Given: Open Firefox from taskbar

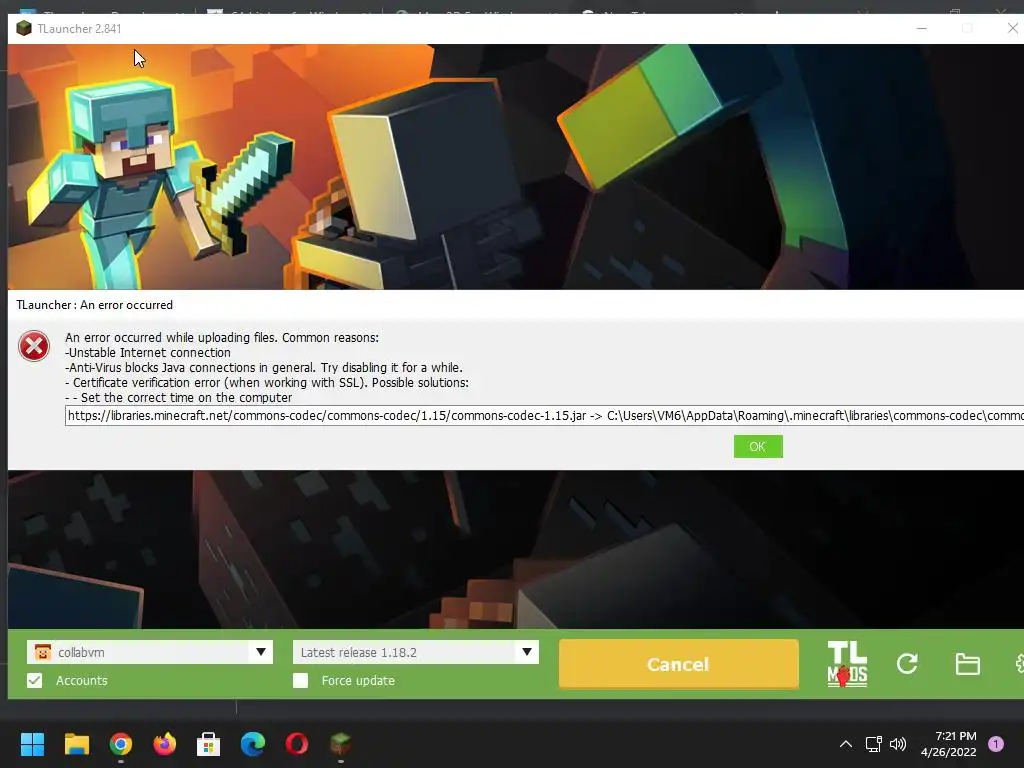Looking at the screenshot, I should [x=165, y=744].
